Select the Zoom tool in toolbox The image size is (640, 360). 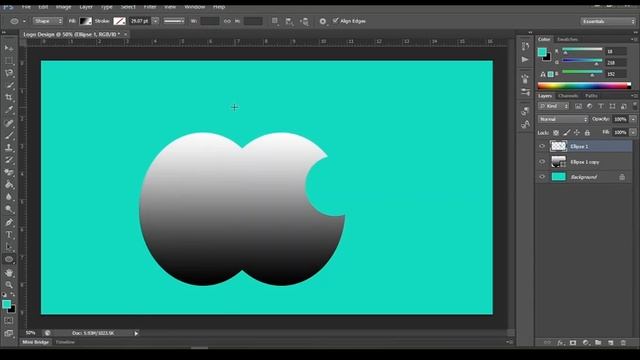pos(9,285)
